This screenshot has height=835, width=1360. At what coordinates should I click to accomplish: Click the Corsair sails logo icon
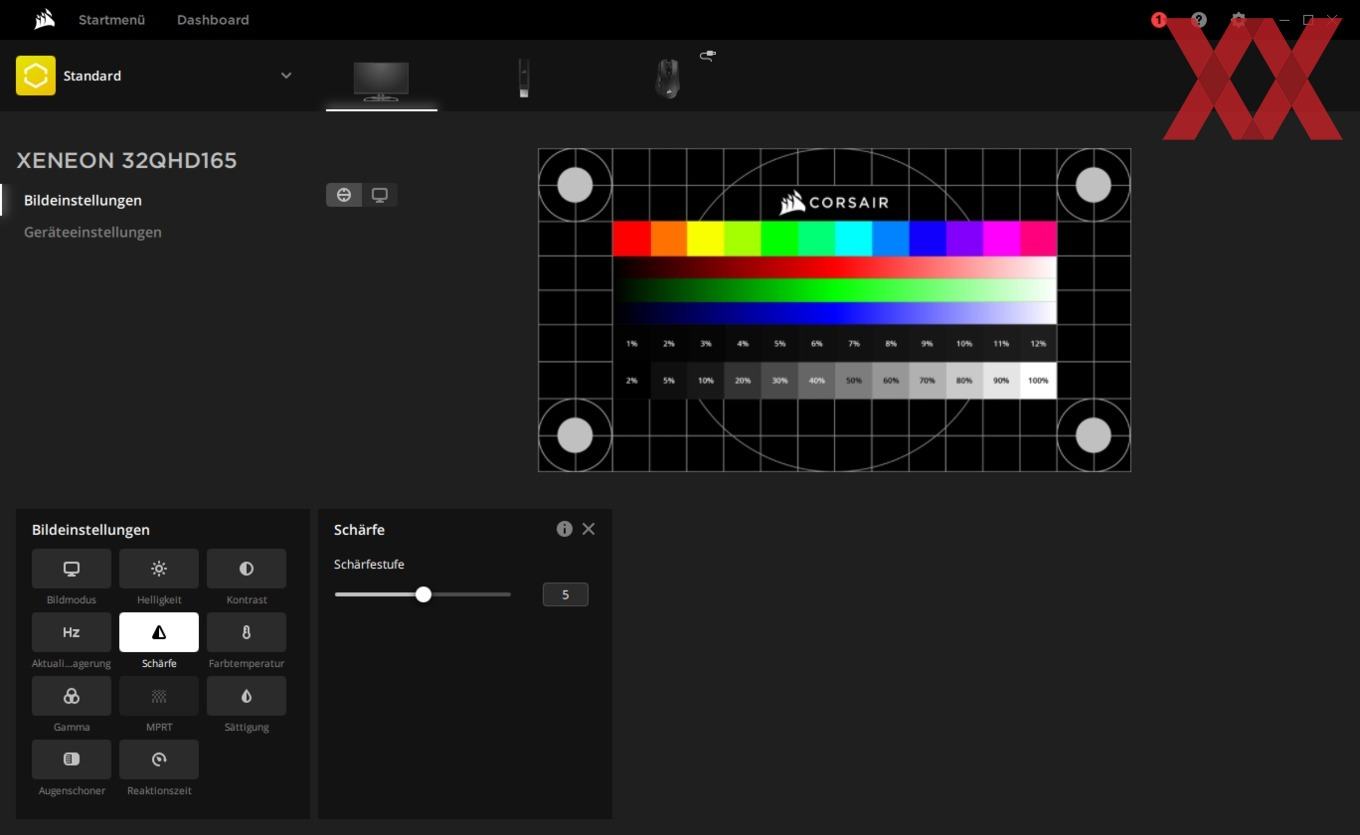[44, 19]
